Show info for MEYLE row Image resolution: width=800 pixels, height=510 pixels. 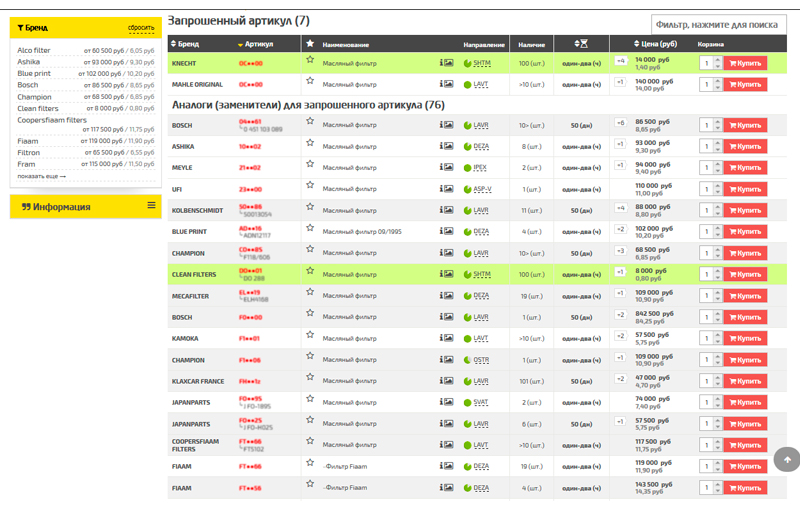click(441, 167)
